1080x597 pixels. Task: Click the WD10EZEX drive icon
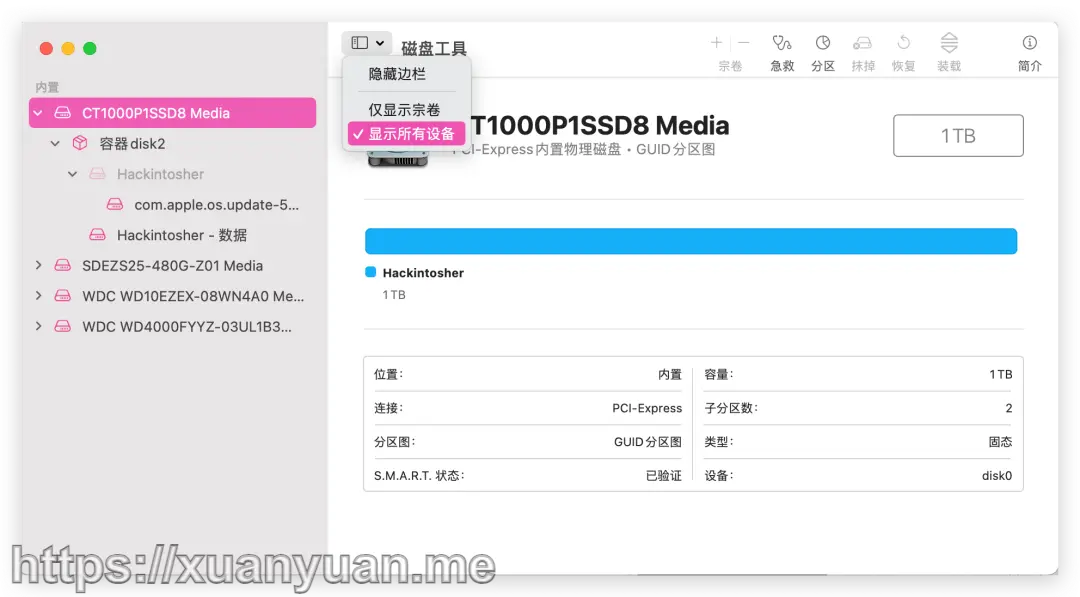[63, 295]
